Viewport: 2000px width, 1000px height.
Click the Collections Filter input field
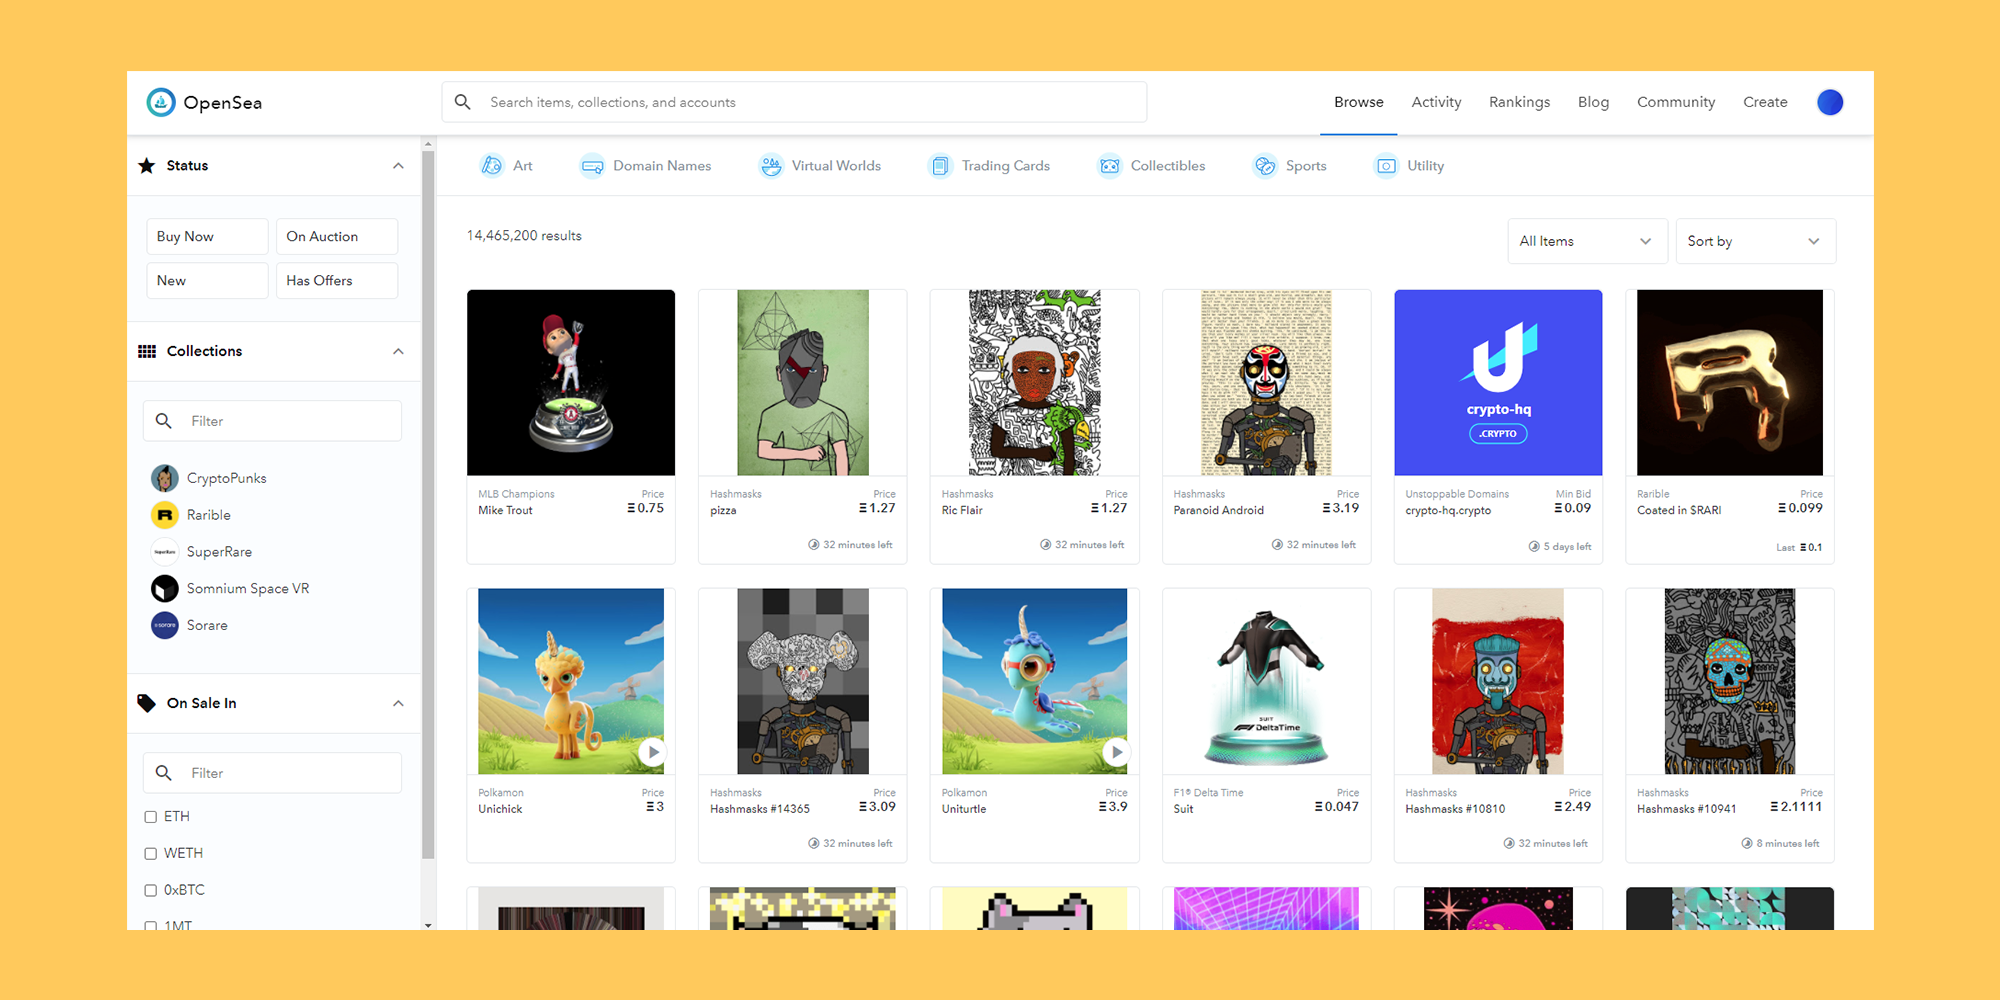coord(272,421)
